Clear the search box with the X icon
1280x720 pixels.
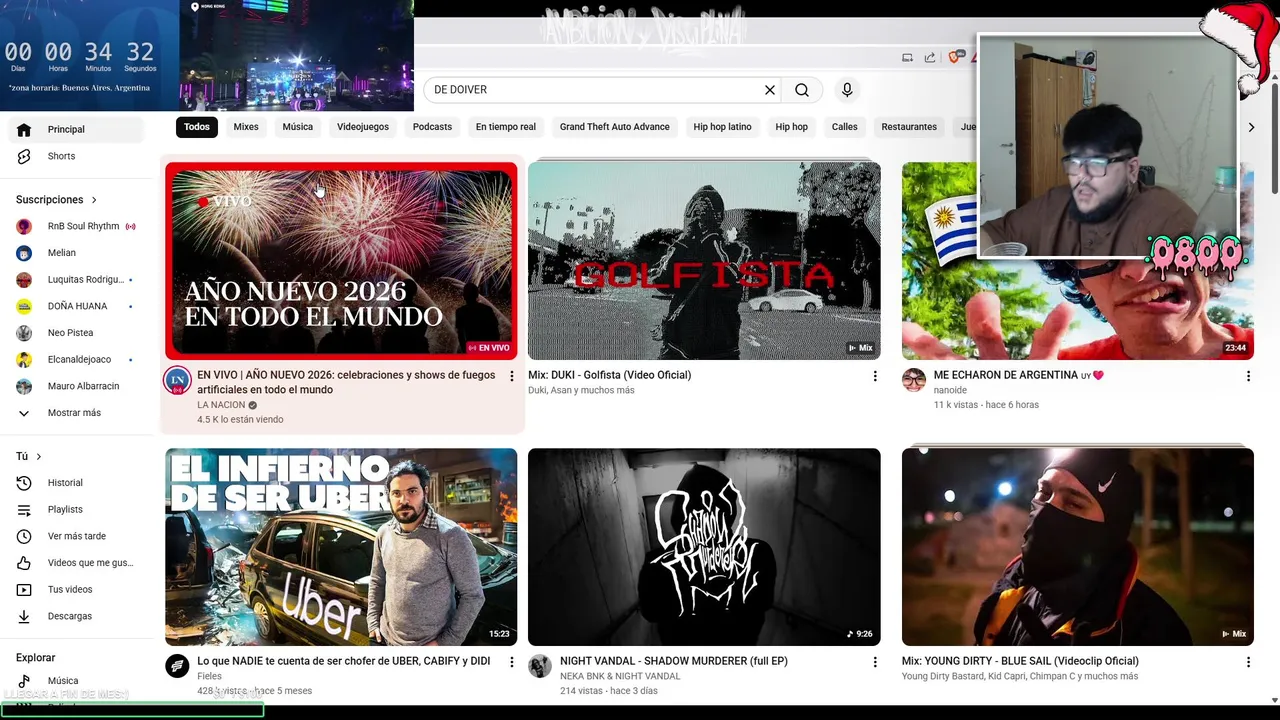coord(770,90)
